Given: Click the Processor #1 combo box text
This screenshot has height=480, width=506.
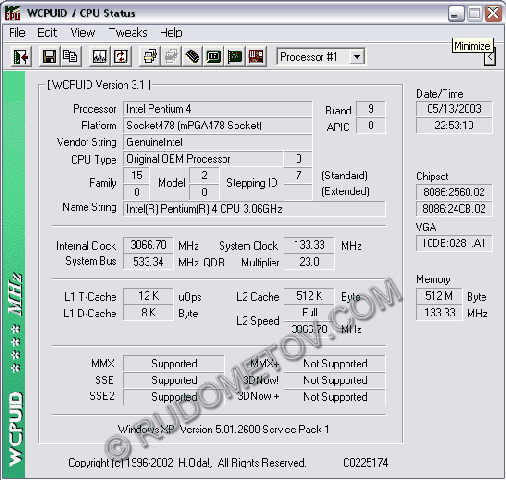Looking at the screenshot, I should (308, 57).
